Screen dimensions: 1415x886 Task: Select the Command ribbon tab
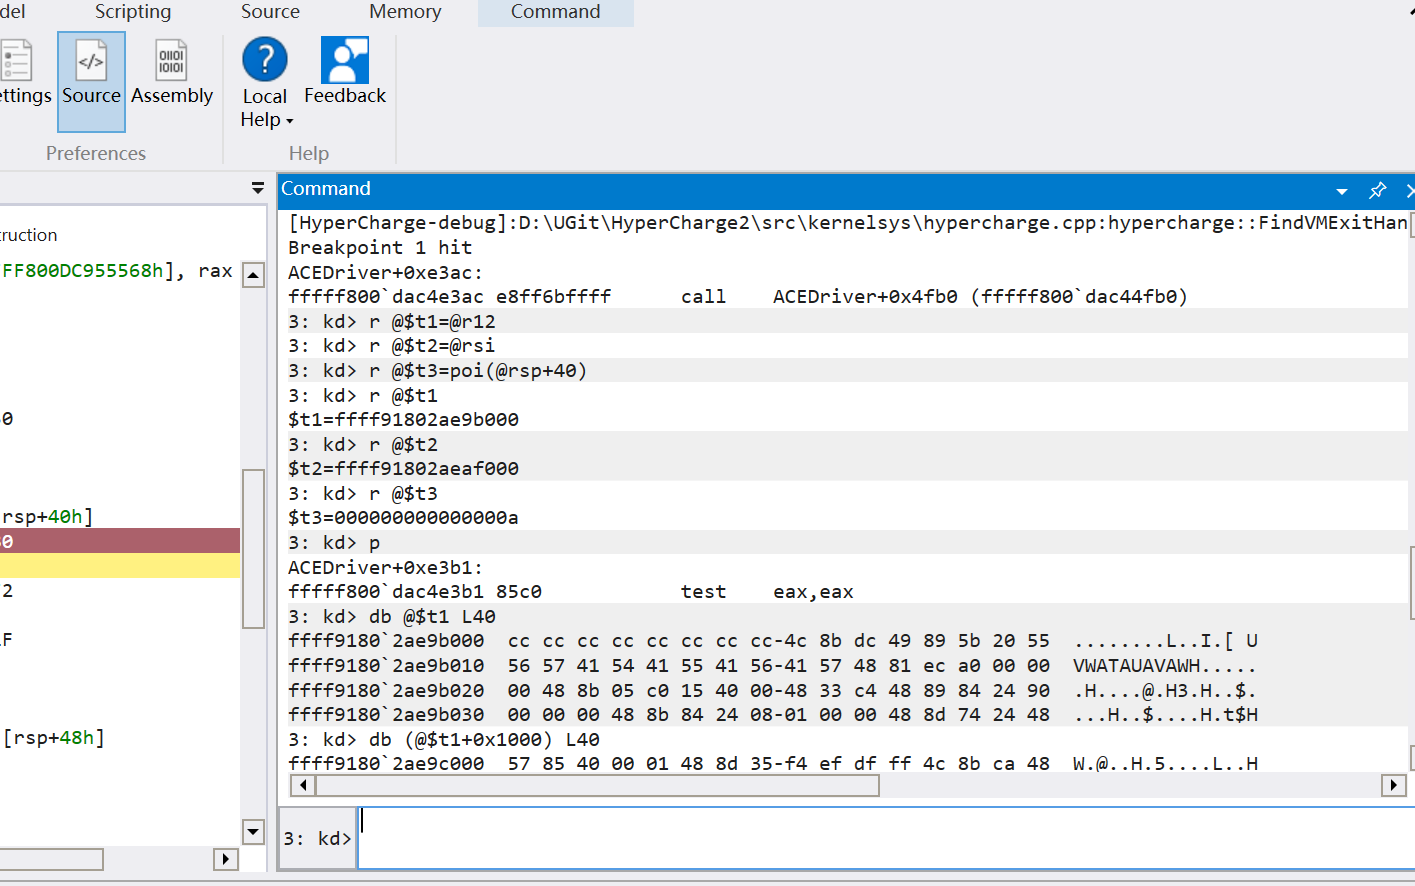555,12
